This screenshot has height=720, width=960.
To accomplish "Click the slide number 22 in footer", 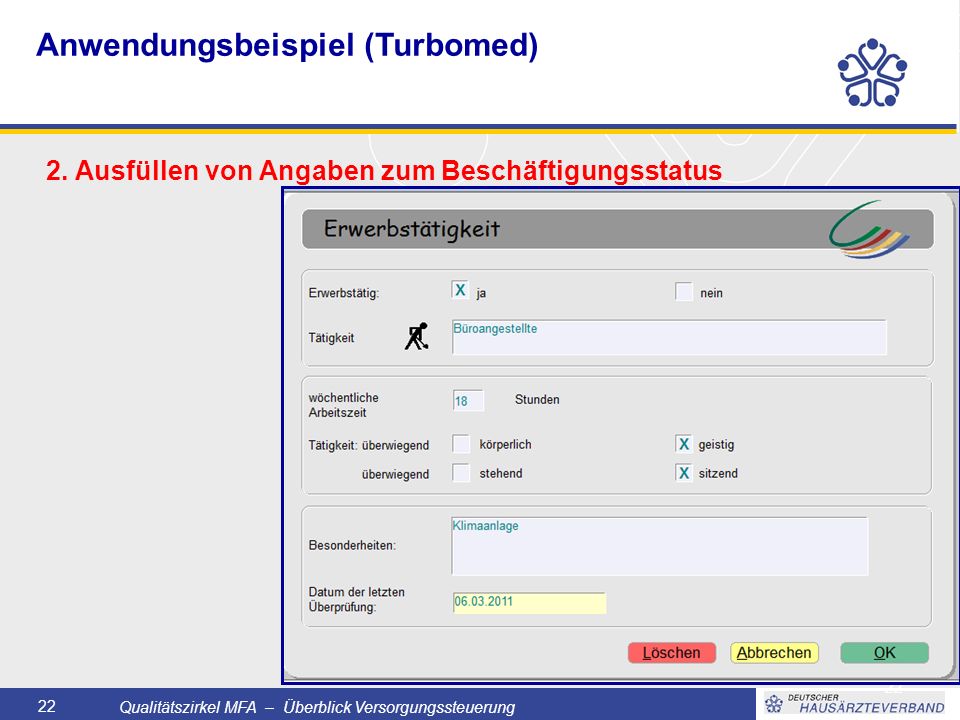I will [x=47, y=706].
